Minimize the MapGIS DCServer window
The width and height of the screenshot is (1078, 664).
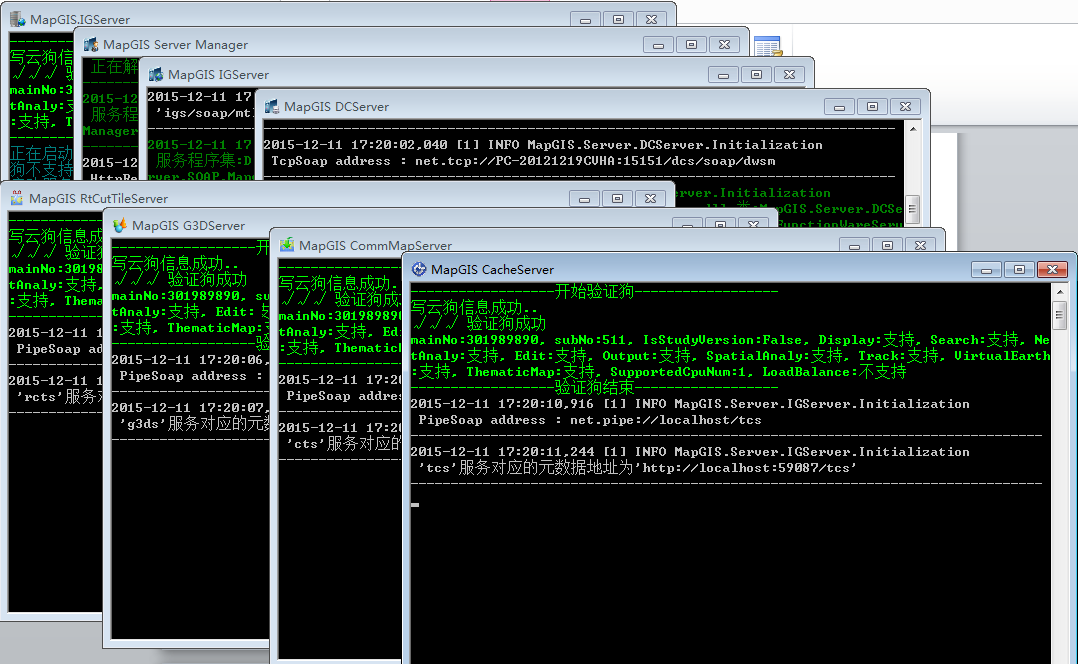[839, 107]
